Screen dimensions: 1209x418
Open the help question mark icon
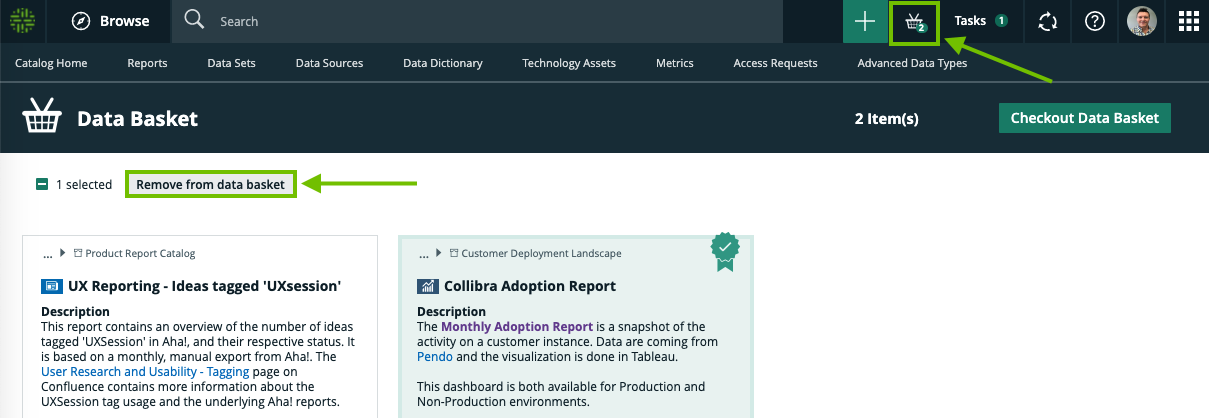pyautogui.click(x=1095, y=21)
